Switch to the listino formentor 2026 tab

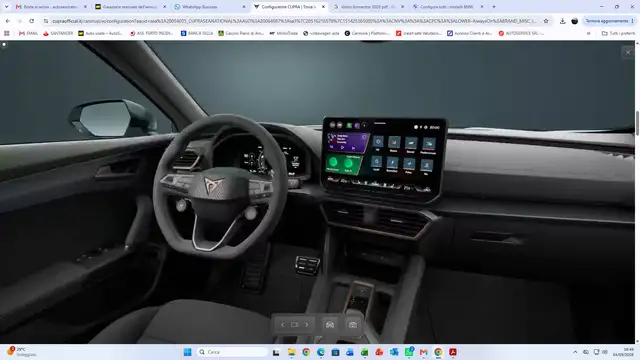coord(368,7)
